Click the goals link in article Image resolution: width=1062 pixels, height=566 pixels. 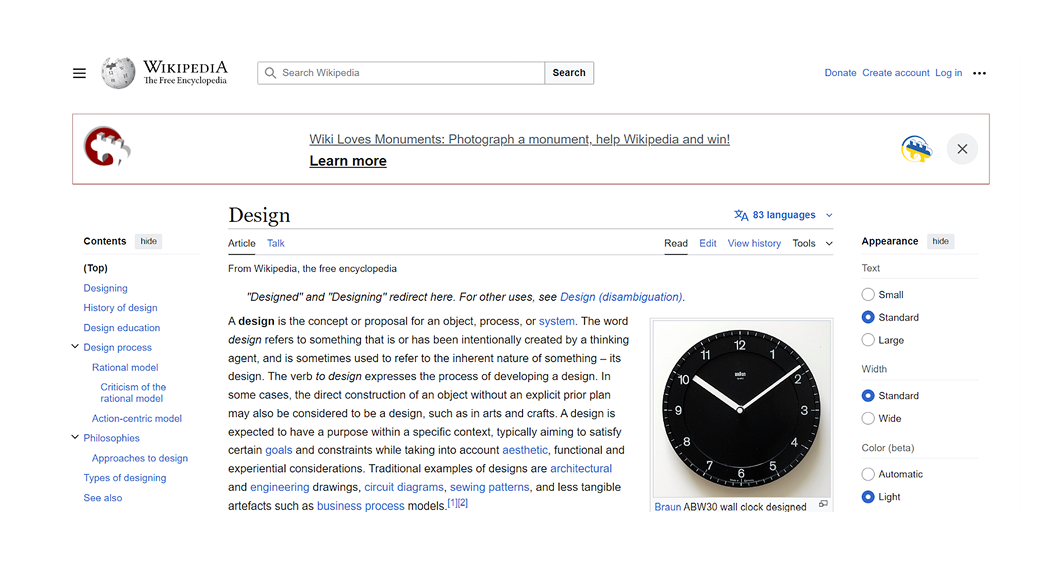click(x=278, y=450)
